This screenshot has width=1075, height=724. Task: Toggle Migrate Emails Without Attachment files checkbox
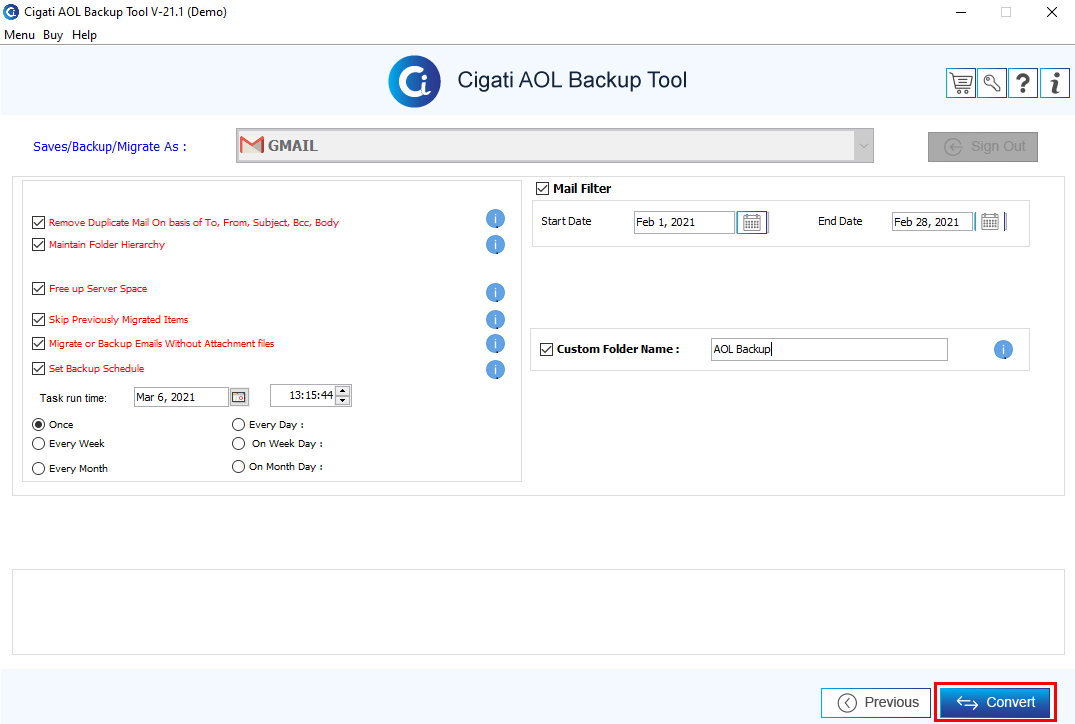(x=38, y=343)
